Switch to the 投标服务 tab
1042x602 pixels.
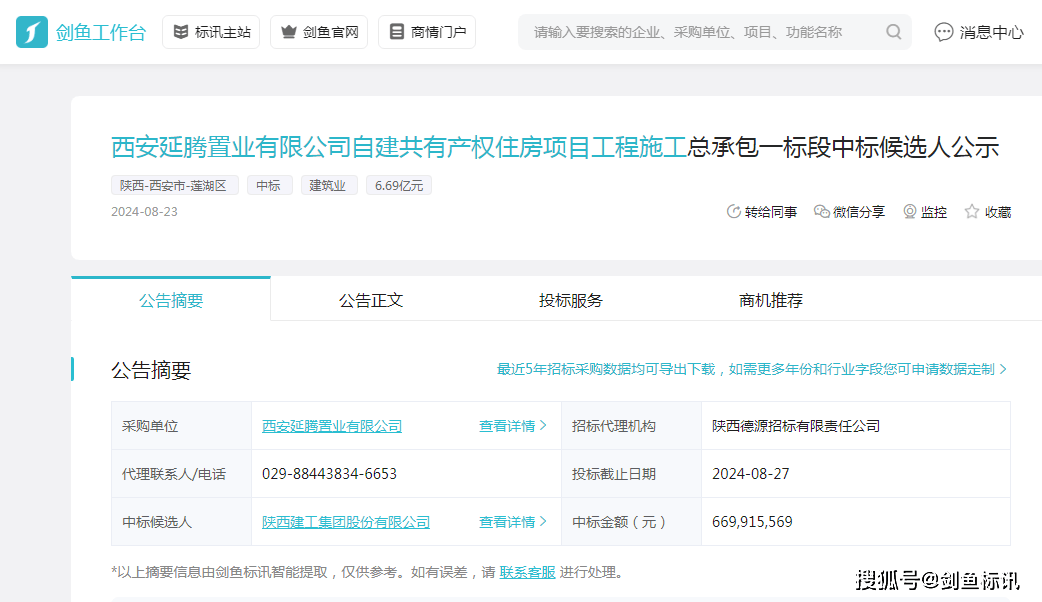(571, 300)
